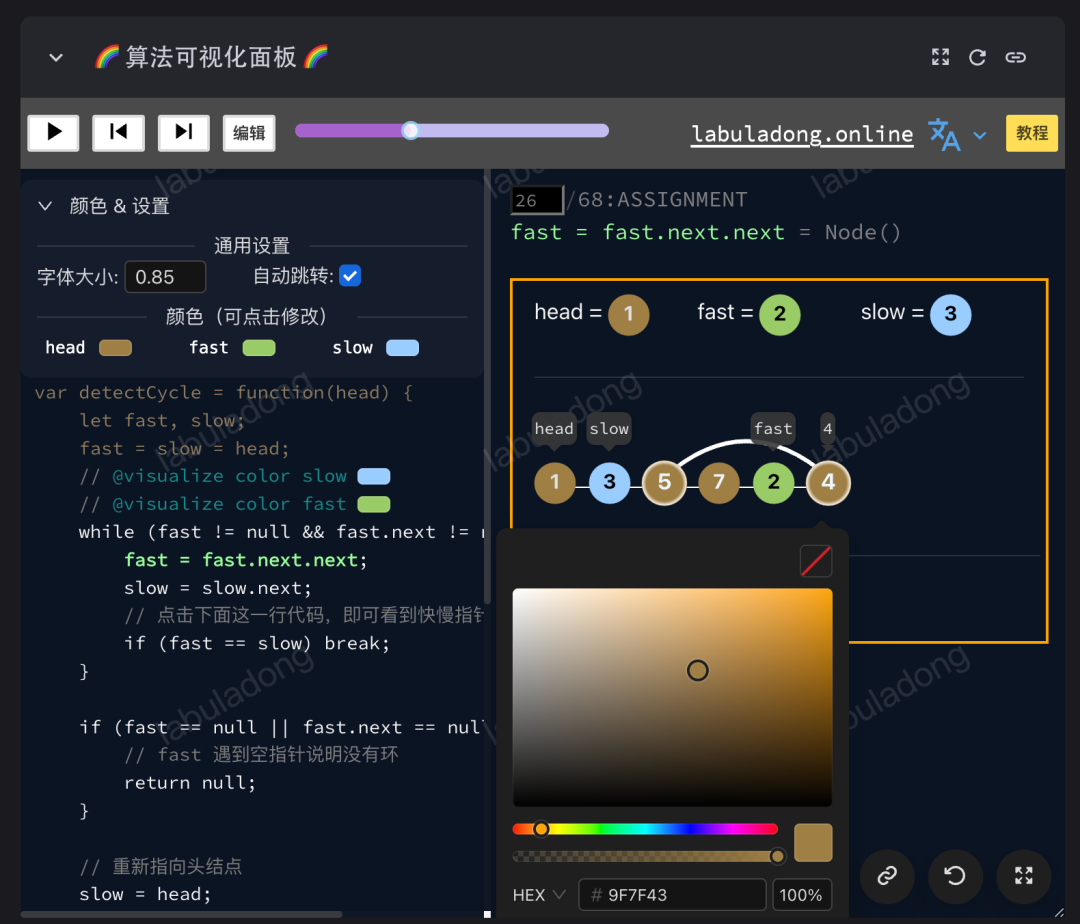Image resolution: width=1080 pixels, height=924 pixels.
Task: Click the translate language icon
Action: point(944,134)
